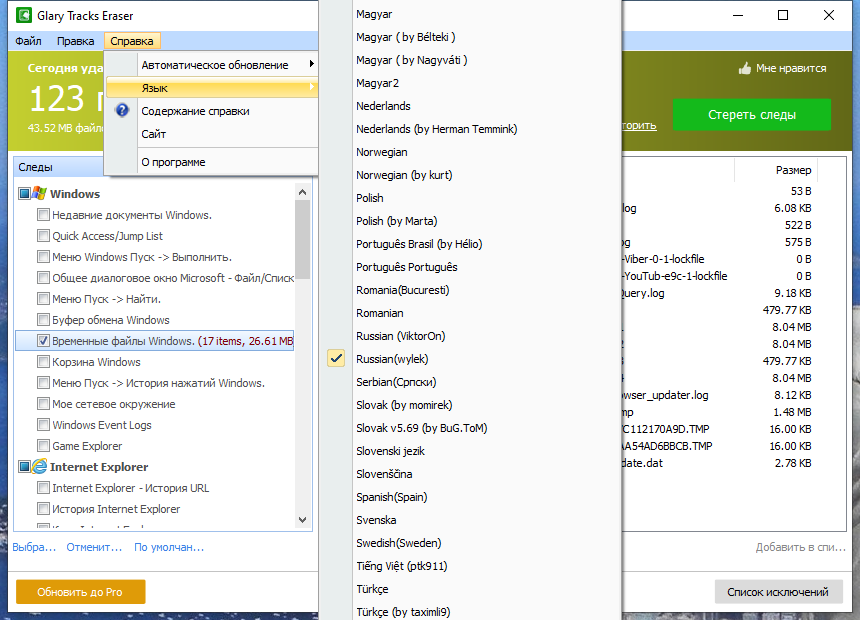This screenshot has width=860, height=620.
Task: Click the help question mark icon
Action: pos(122,110)
